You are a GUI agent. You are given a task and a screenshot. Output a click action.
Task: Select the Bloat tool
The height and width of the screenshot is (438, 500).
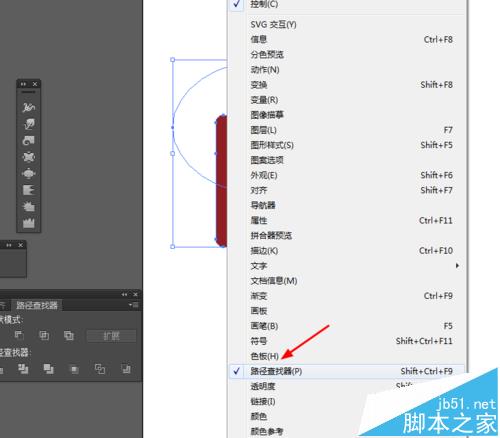click(x=29, y=174)
